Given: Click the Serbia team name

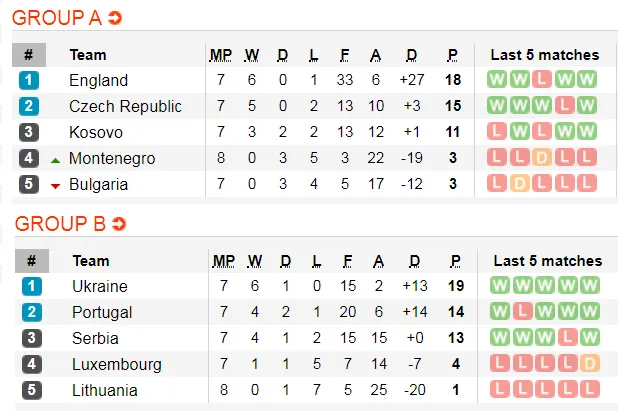Looking at the screenshot, I should [x=95, y=338].
